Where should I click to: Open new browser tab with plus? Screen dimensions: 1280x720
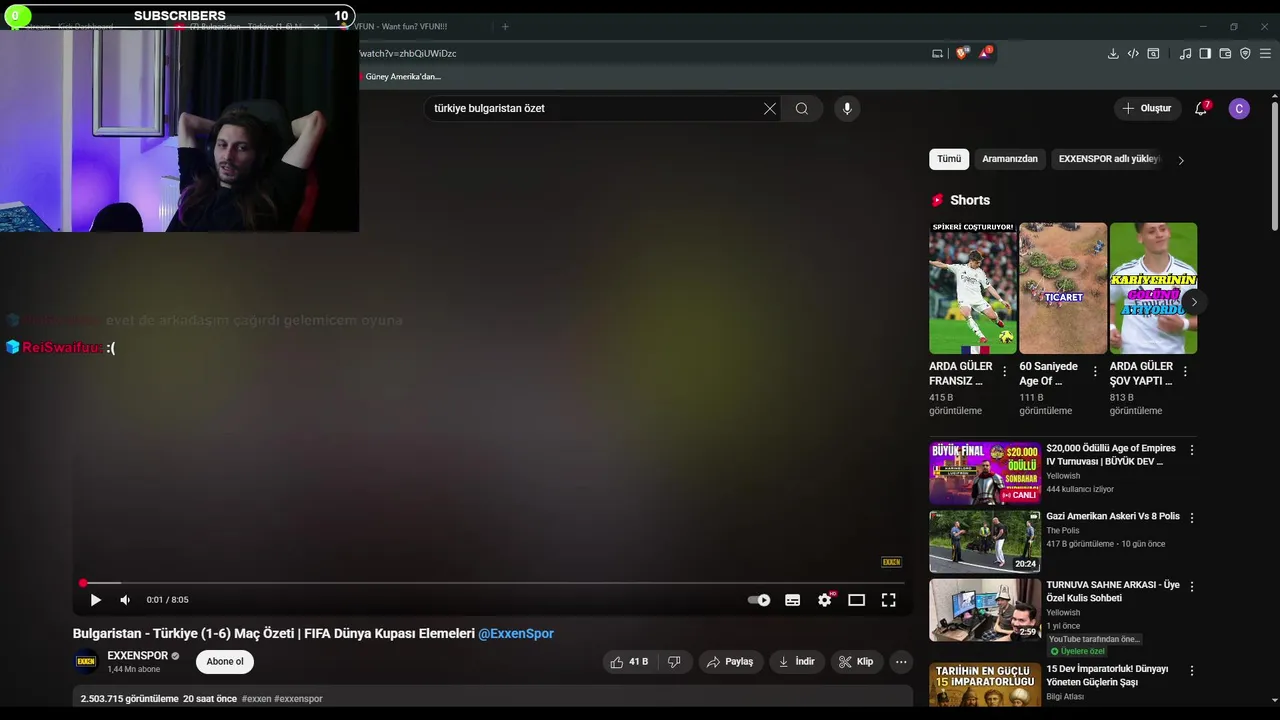(x=505, y=27)
